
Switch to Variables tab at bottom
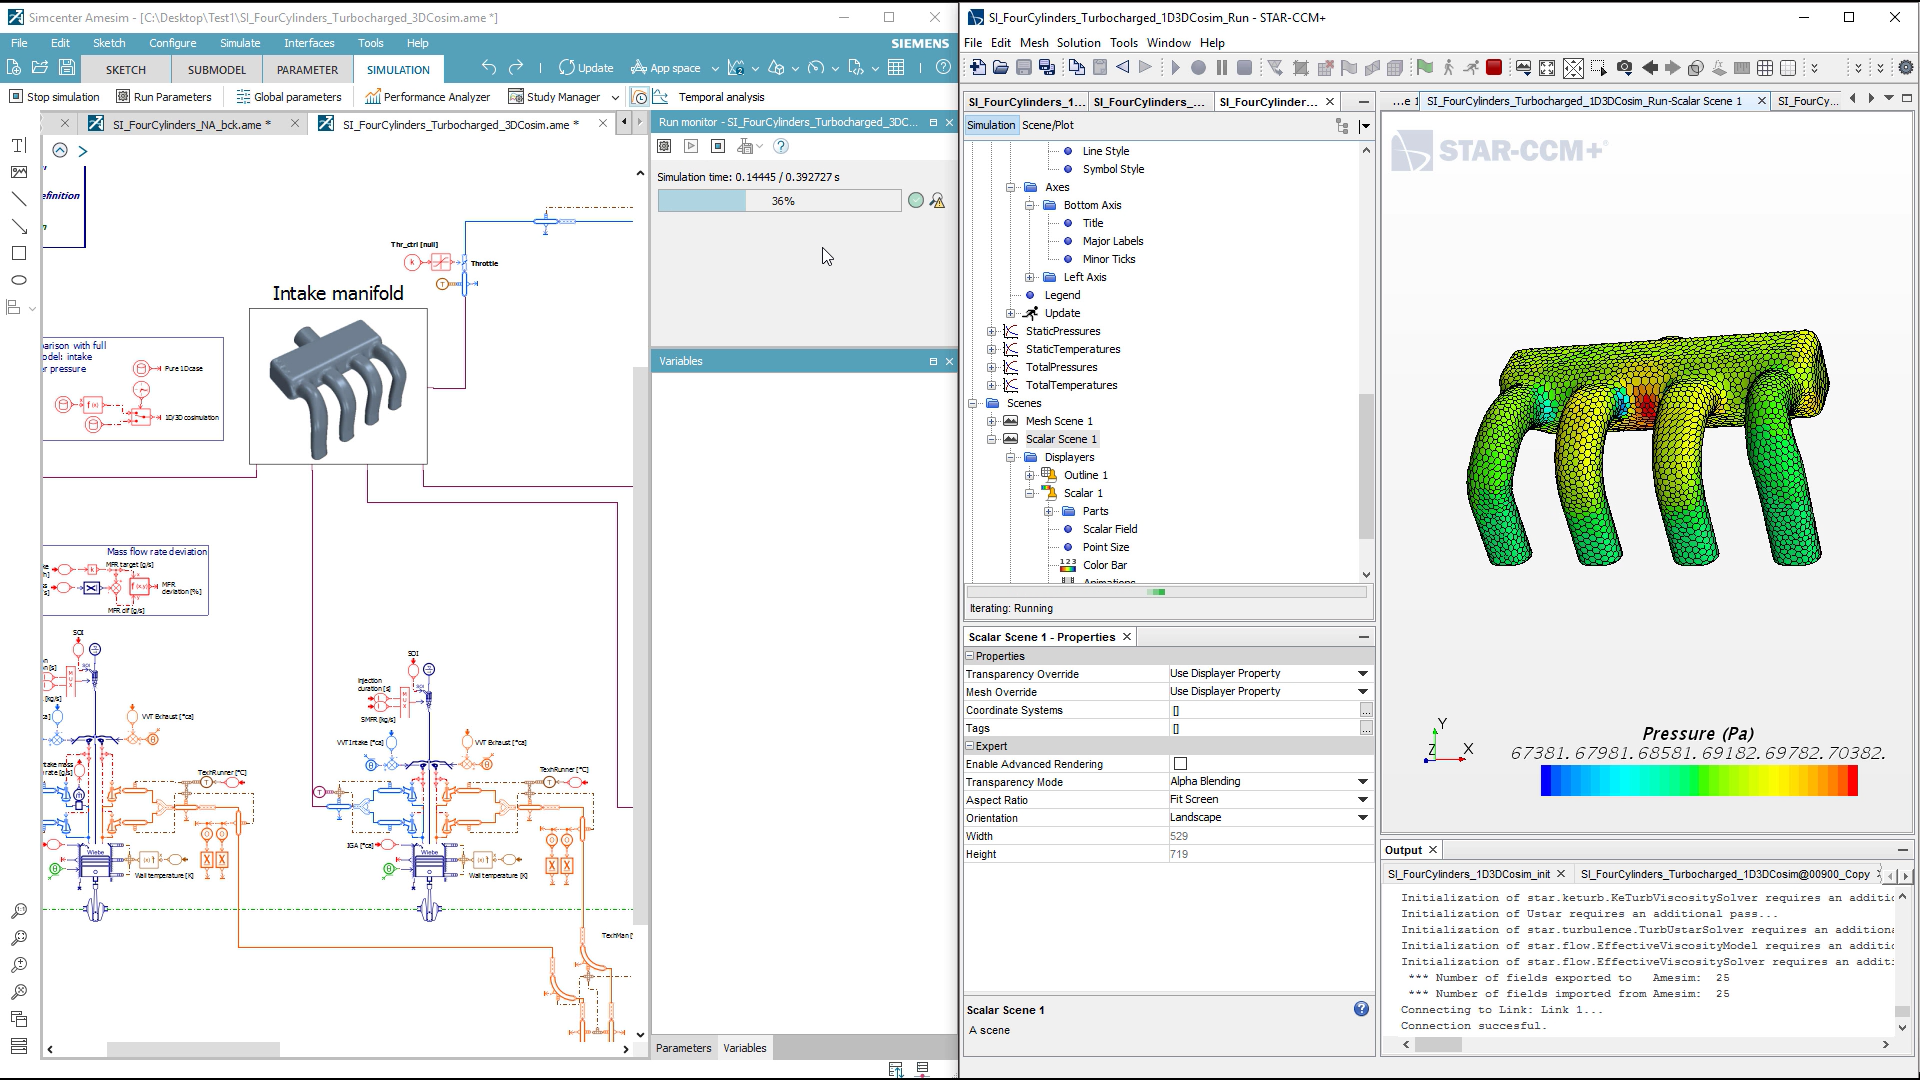(745, 1048)
